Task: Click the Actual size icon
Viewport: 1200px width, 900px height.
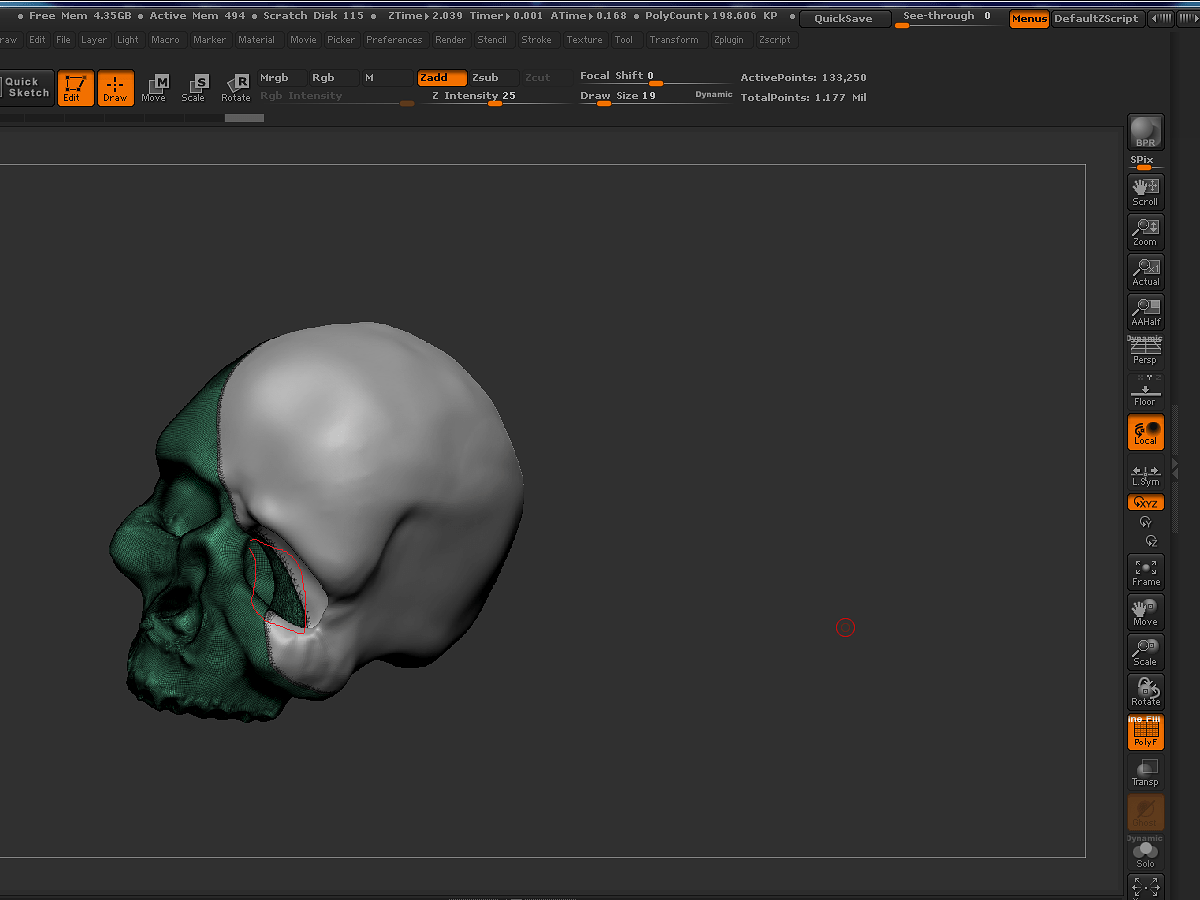Action: tap(1146, 272)
